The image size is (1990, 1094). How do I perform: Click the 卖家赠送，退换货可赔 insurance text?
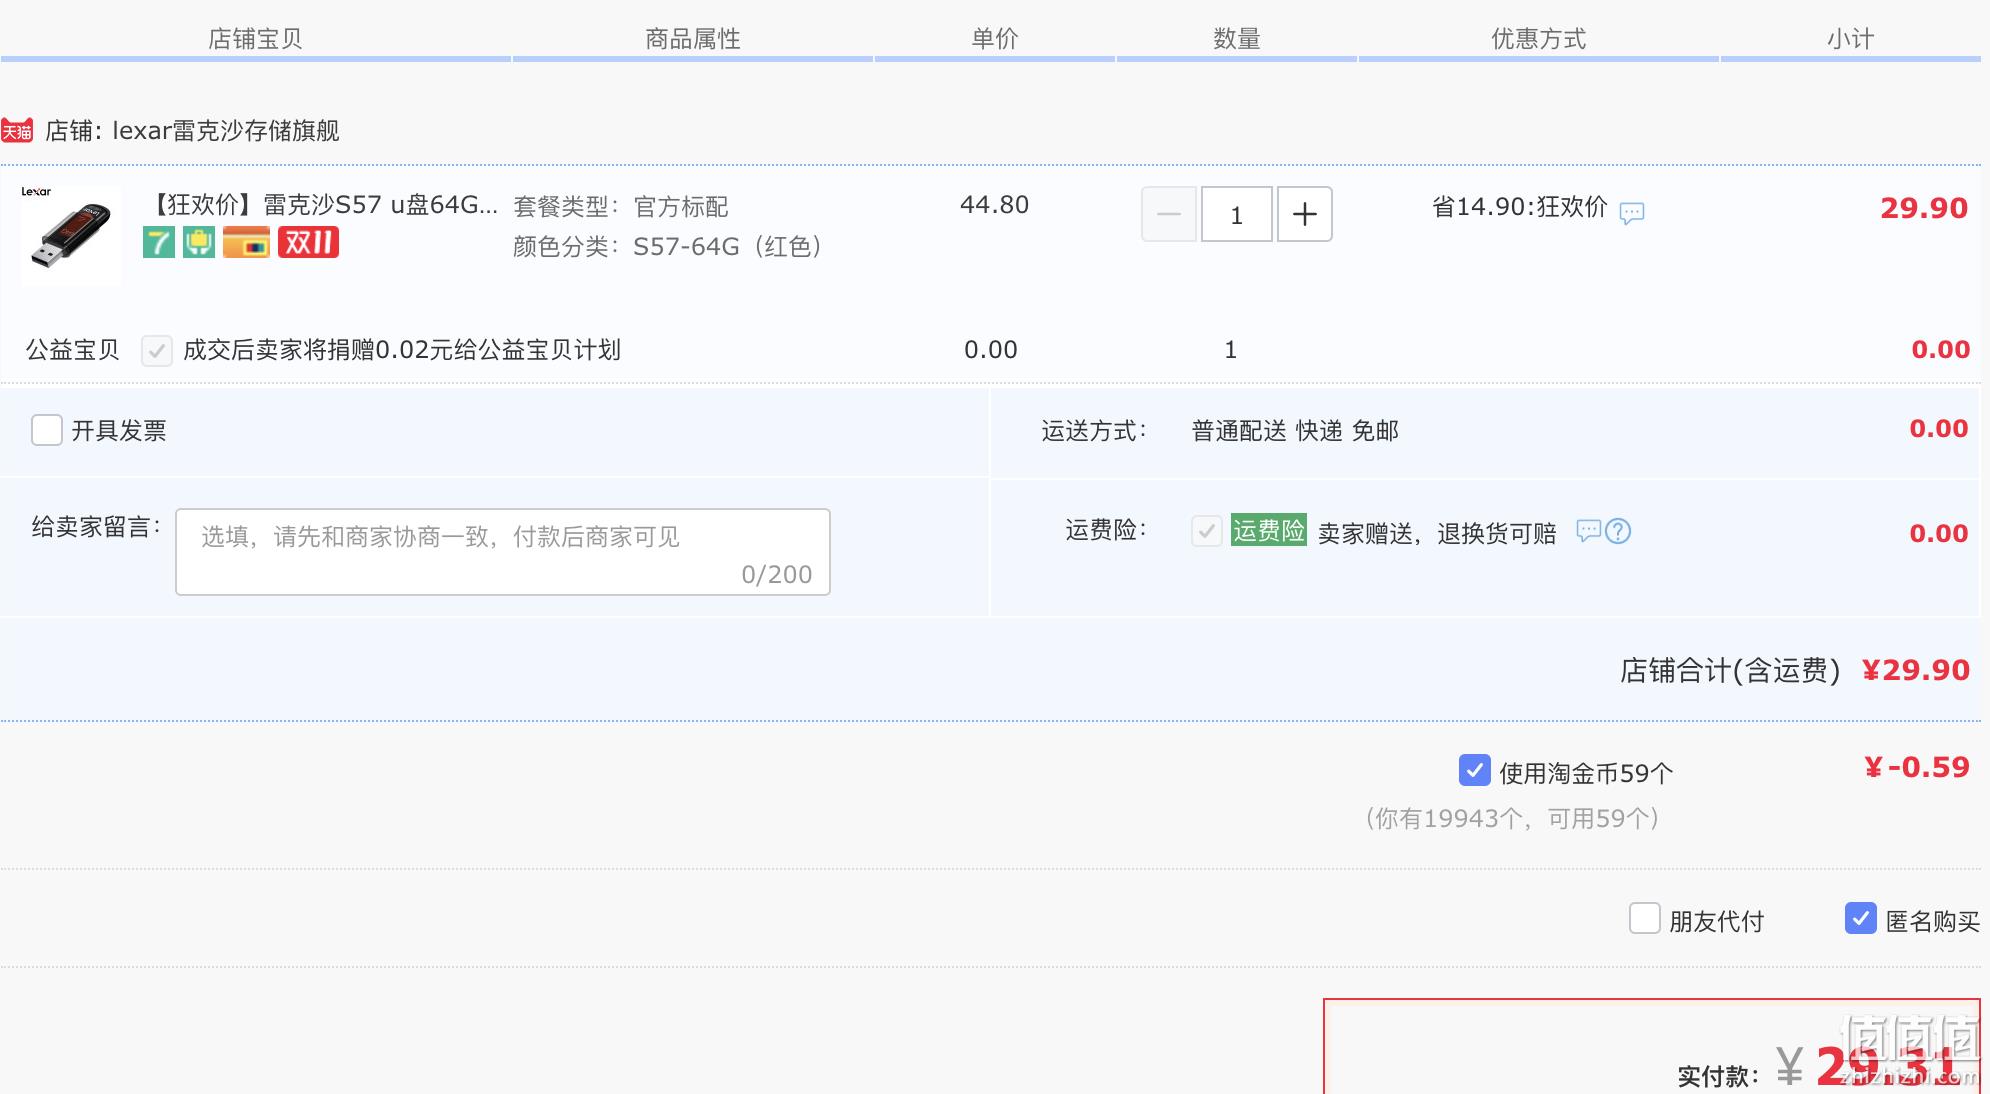tap(1437, 533)
